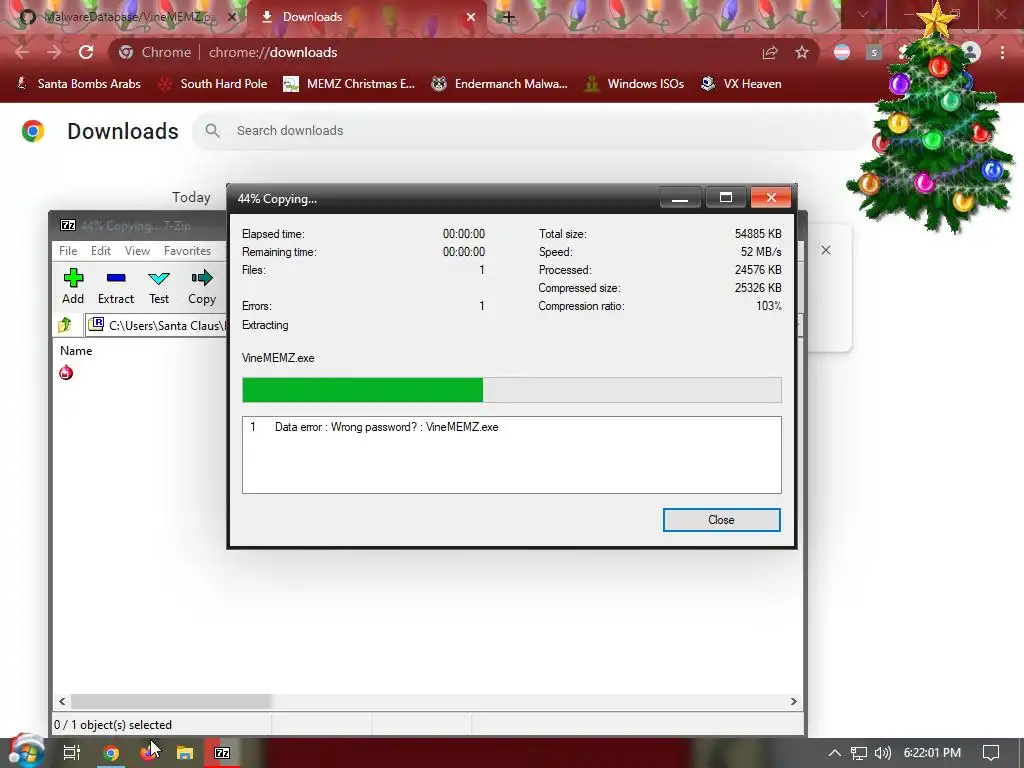Click the volume speaker tray icon
The image size is (1024, 768).
pyautogui.click(x=882, y=753)
